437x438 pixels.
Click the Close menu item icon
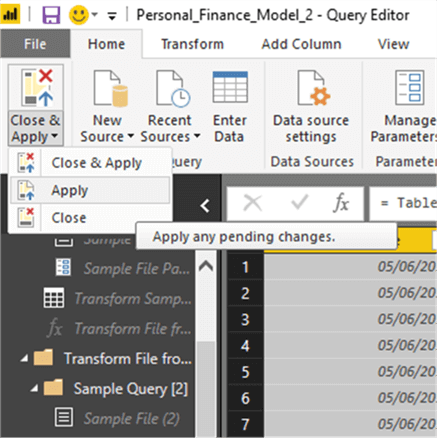(x=26, y=217)
